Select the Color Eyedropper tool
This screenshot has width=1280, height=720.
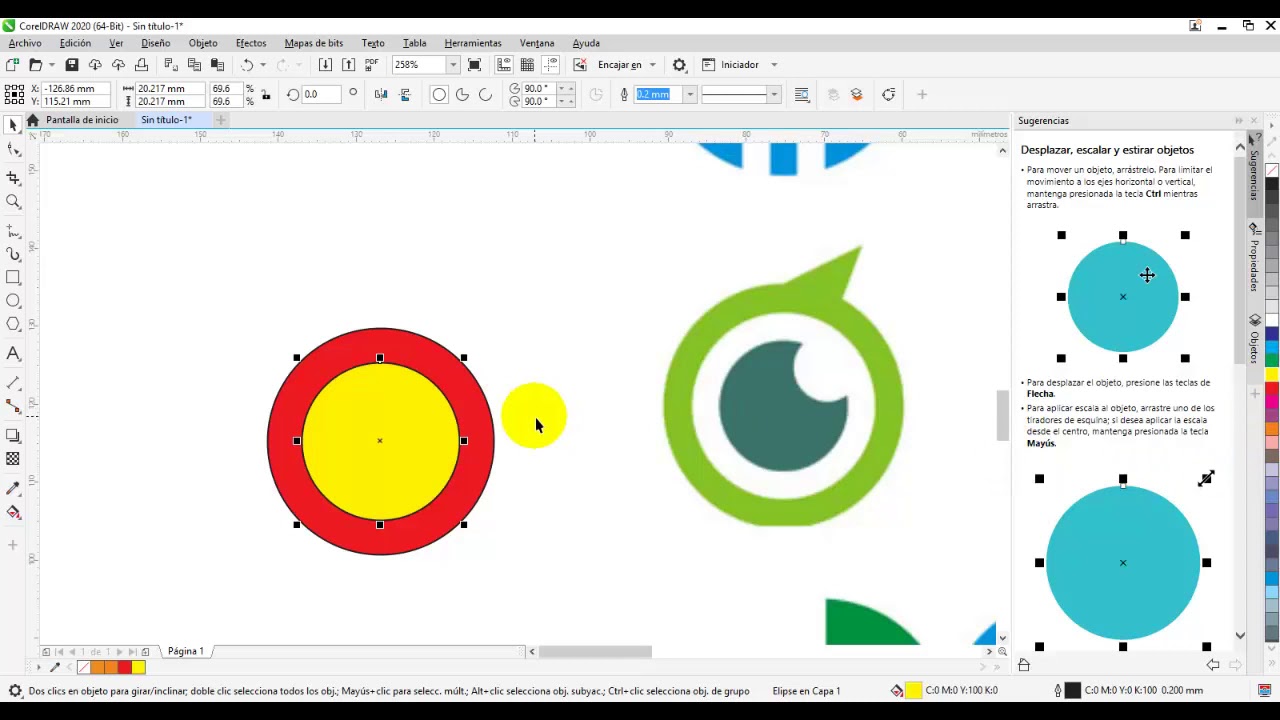13,489
